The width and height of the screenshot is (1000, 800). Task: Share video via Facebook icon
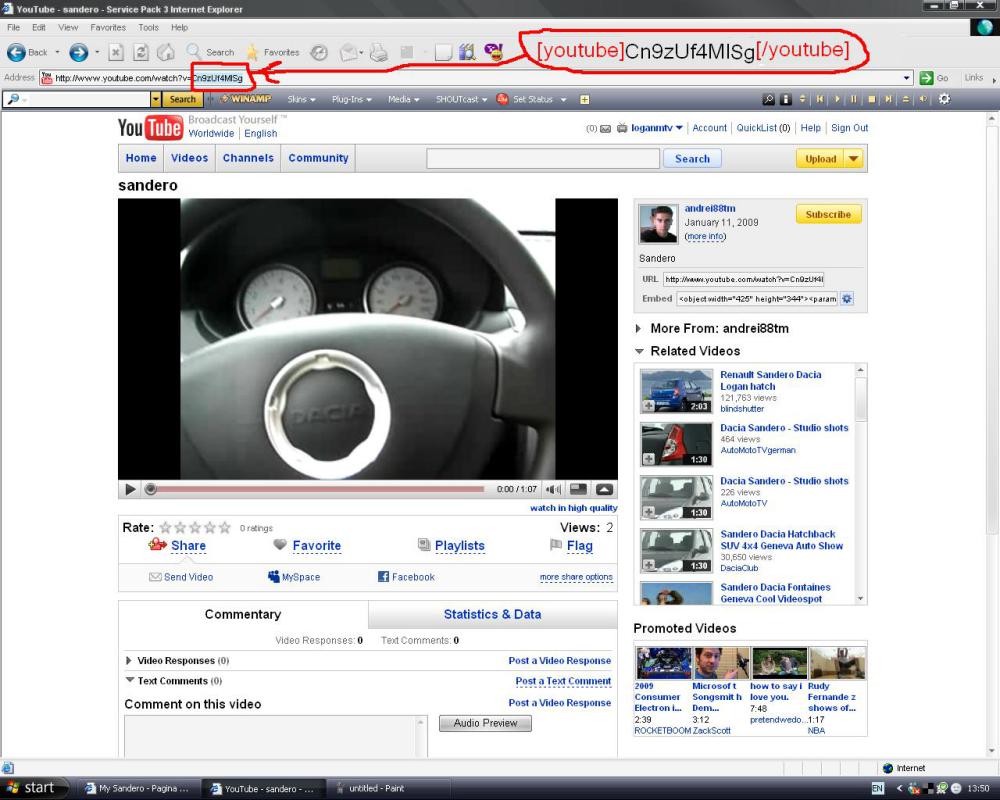(383, 577)
